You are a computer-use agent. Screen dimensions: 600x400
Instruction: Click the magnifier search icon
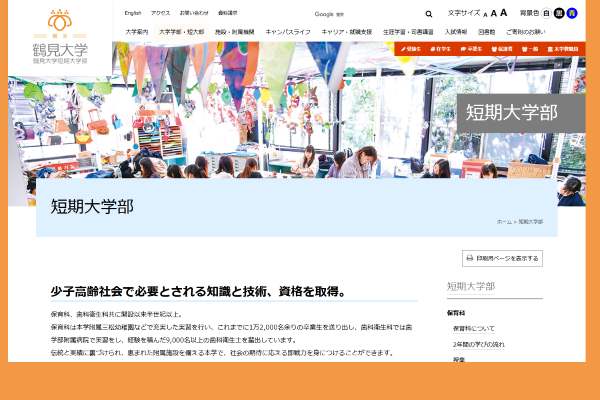(x=429, y=14)
